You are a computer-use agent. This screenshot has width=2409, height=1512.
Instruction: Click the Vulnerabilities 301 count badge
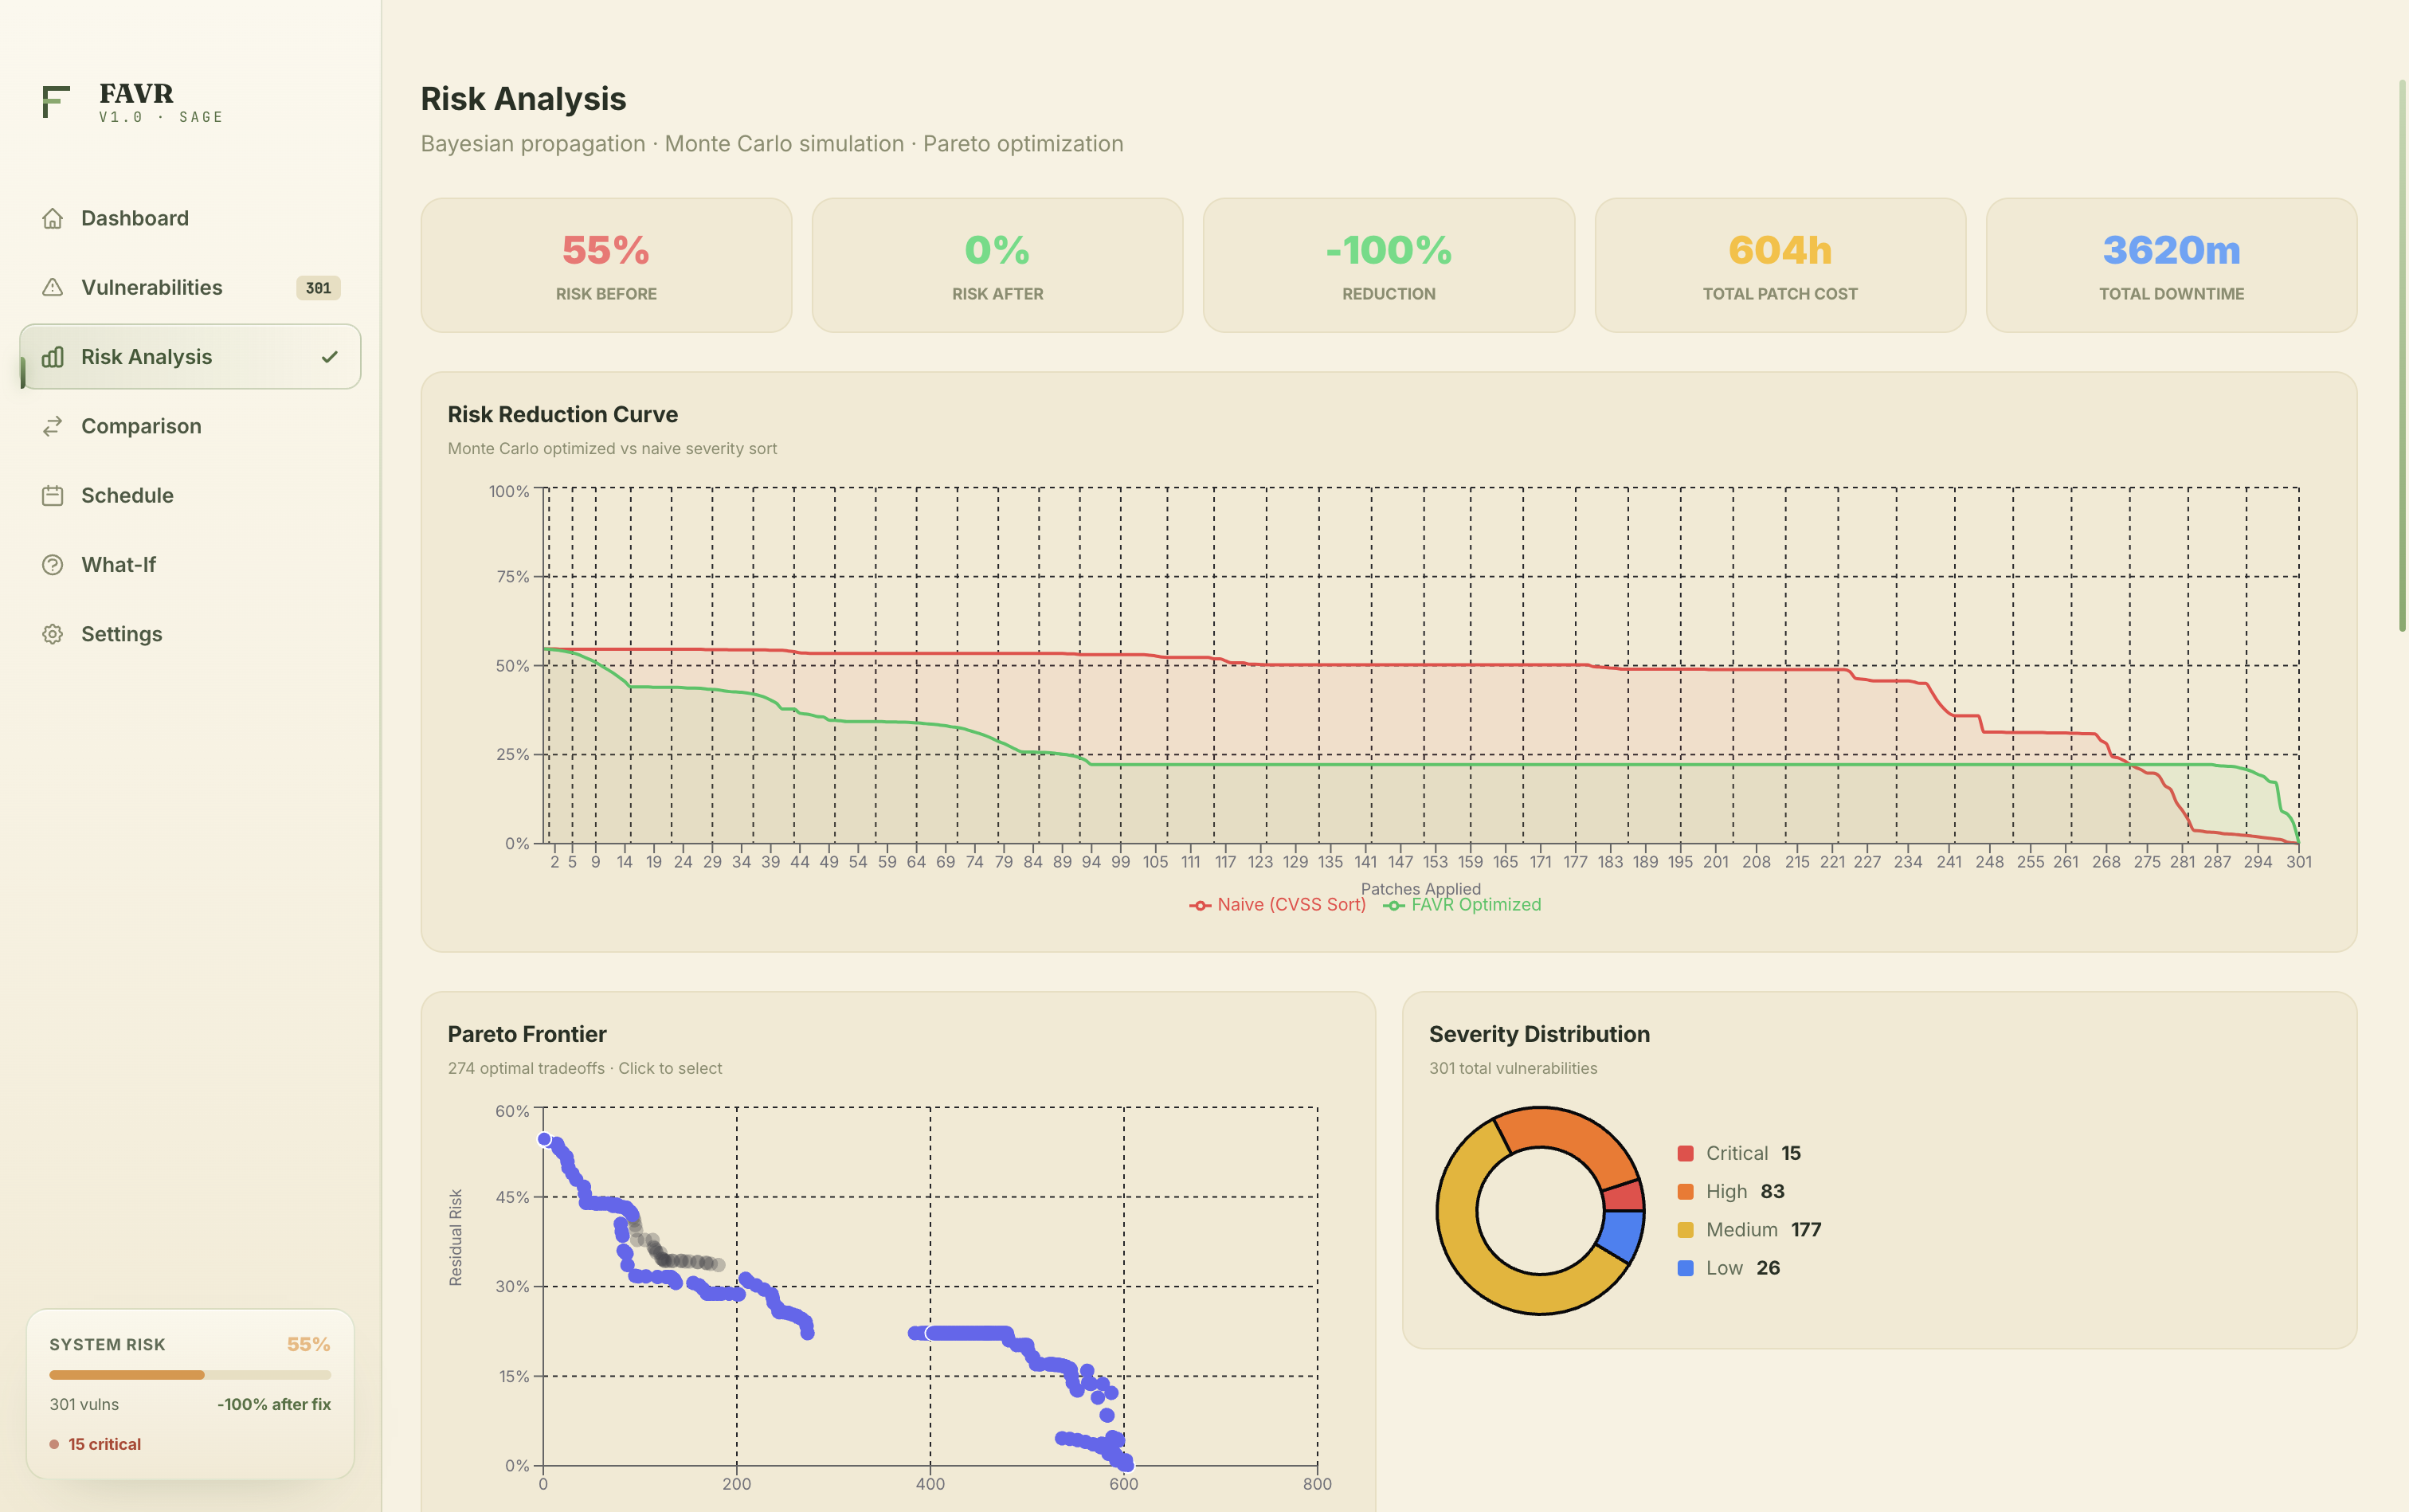(318, 288)
